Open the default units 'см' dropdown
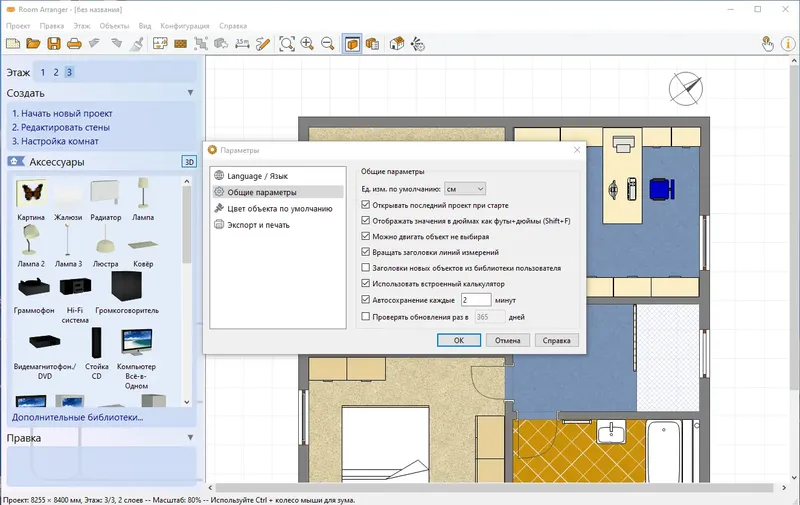 [465, 188]
